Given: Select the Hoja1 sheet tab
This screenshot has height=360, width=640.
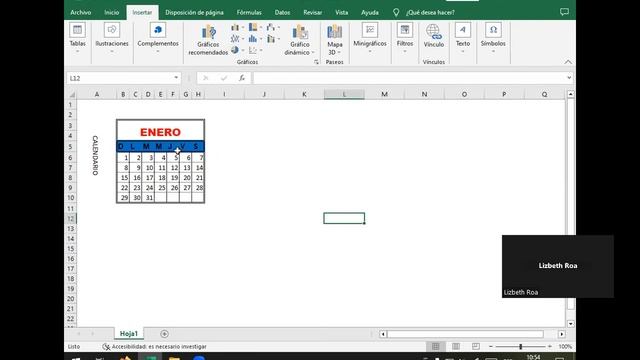Looking at the screenshot, I should [129, 334].
